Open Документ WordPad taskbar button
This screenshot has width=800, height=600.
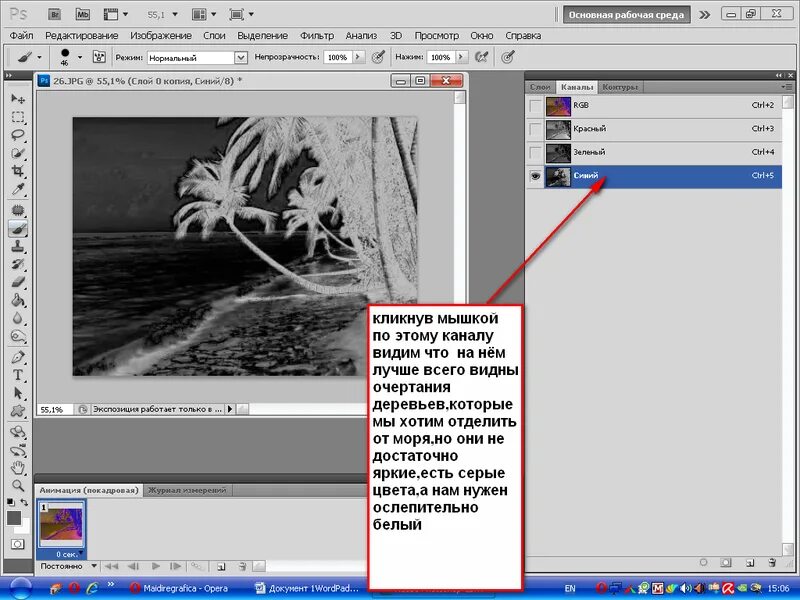308,588
